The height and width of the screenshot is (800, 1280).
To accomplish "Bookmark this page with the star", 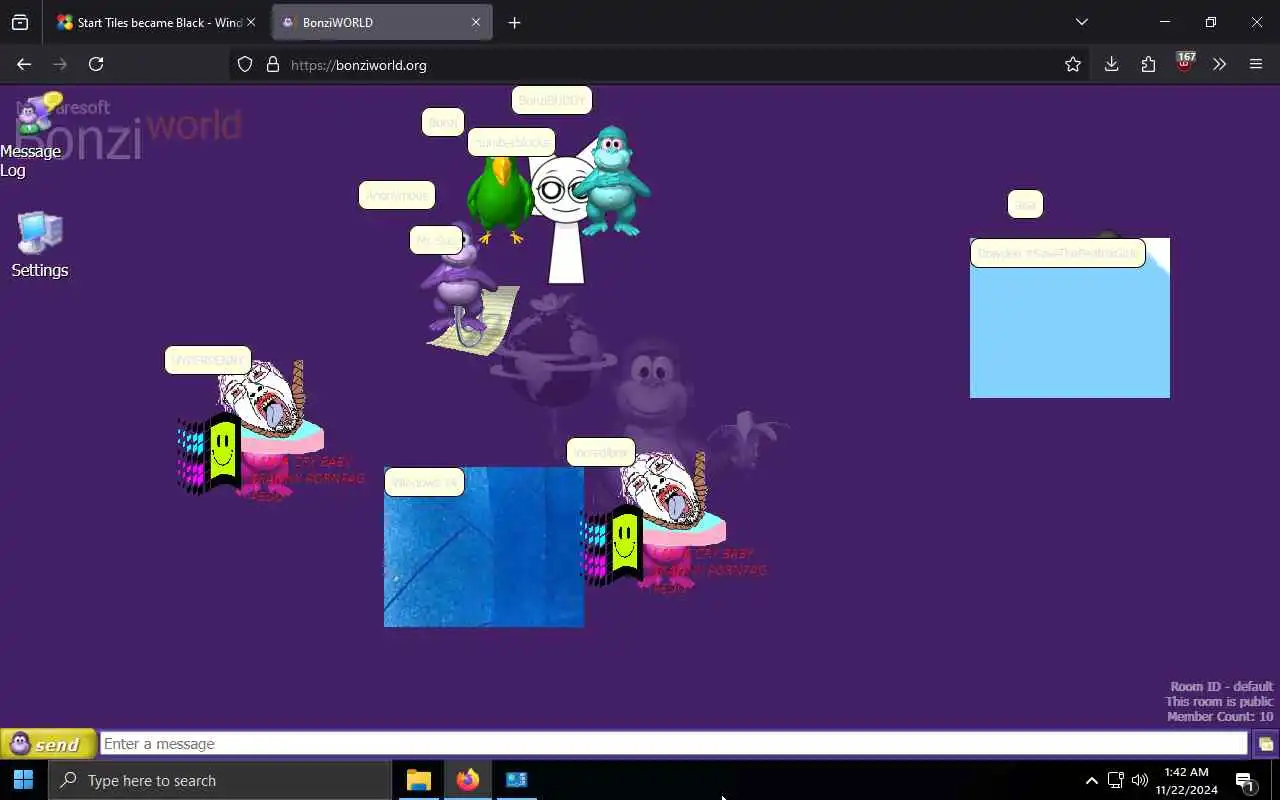I will click(x=1073, y=64).
